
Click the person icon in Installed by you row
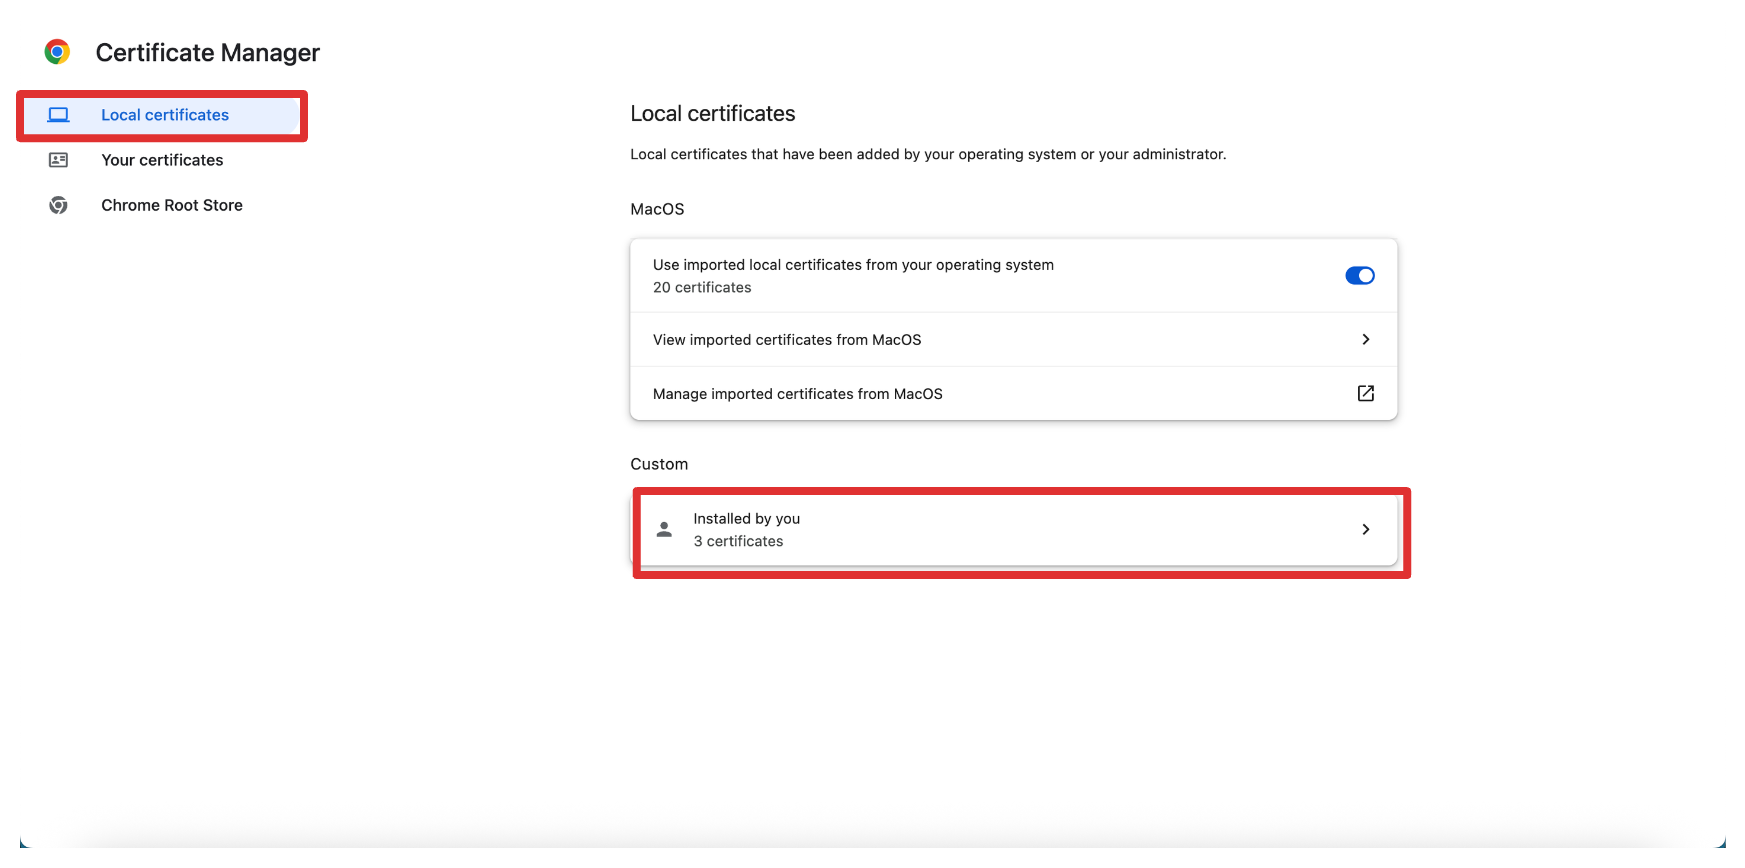click(664, 529)
